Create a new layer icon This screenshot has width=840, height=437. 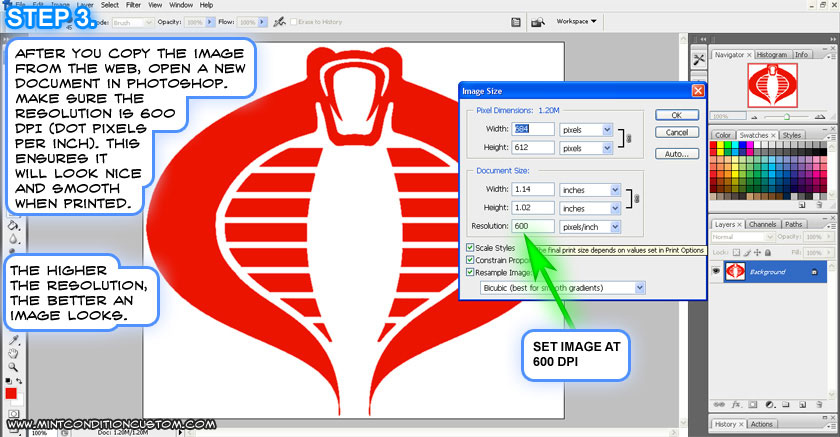pyautogui.click(x=802, y=405)
